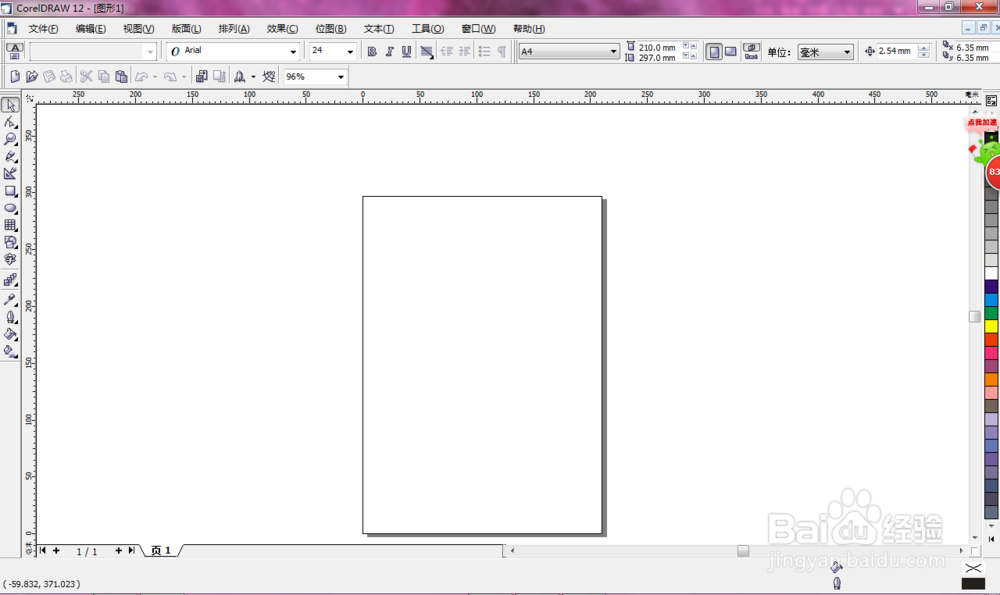Click the Cut scissors icon
This screenshot has height=595, width=1000.
(86, 77)
